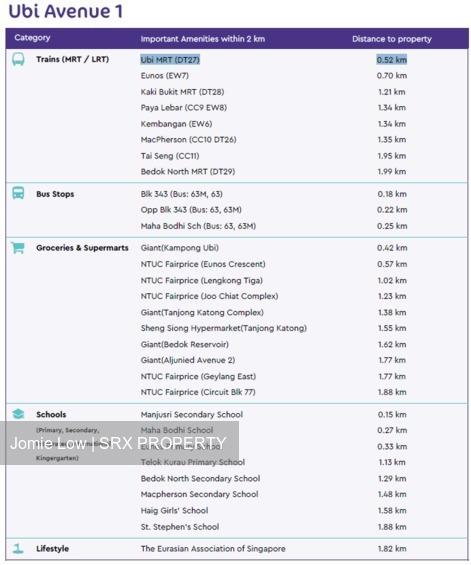Image resolution: width=471 pixels, height=565 pixels.
Task: Click the 0.70 km distance for Eunos
Action: (392, 76)
